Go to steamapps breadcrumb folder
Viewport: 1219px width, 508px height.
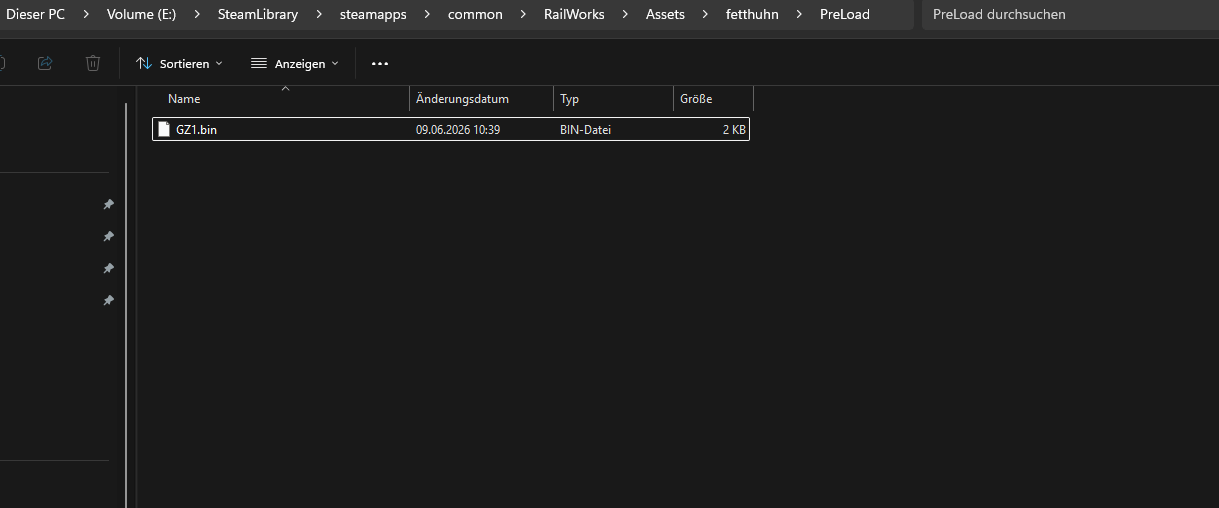point(373,14)
